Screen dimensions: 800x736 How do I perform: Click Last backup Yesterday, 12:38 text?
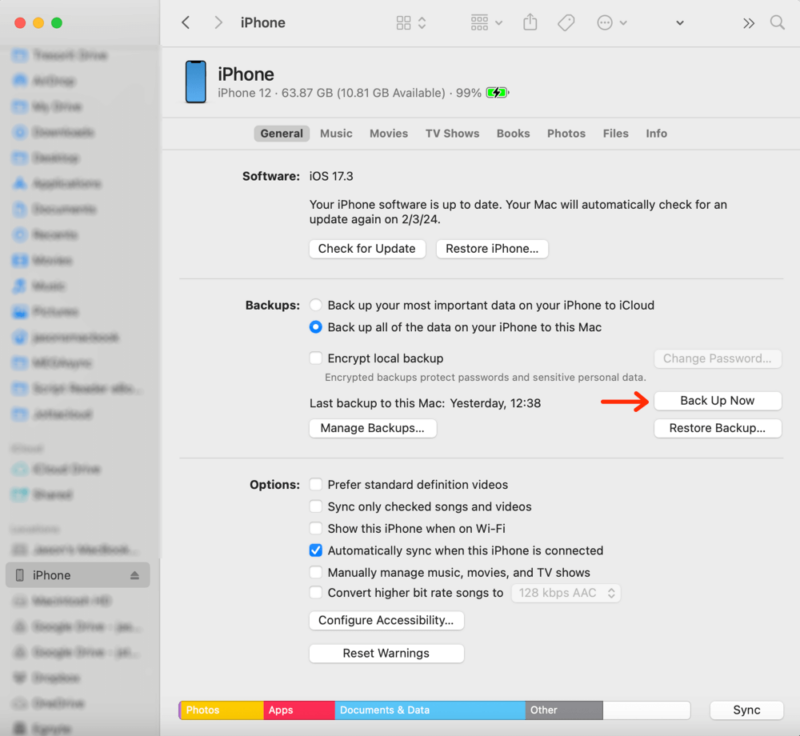pos(425,403)
